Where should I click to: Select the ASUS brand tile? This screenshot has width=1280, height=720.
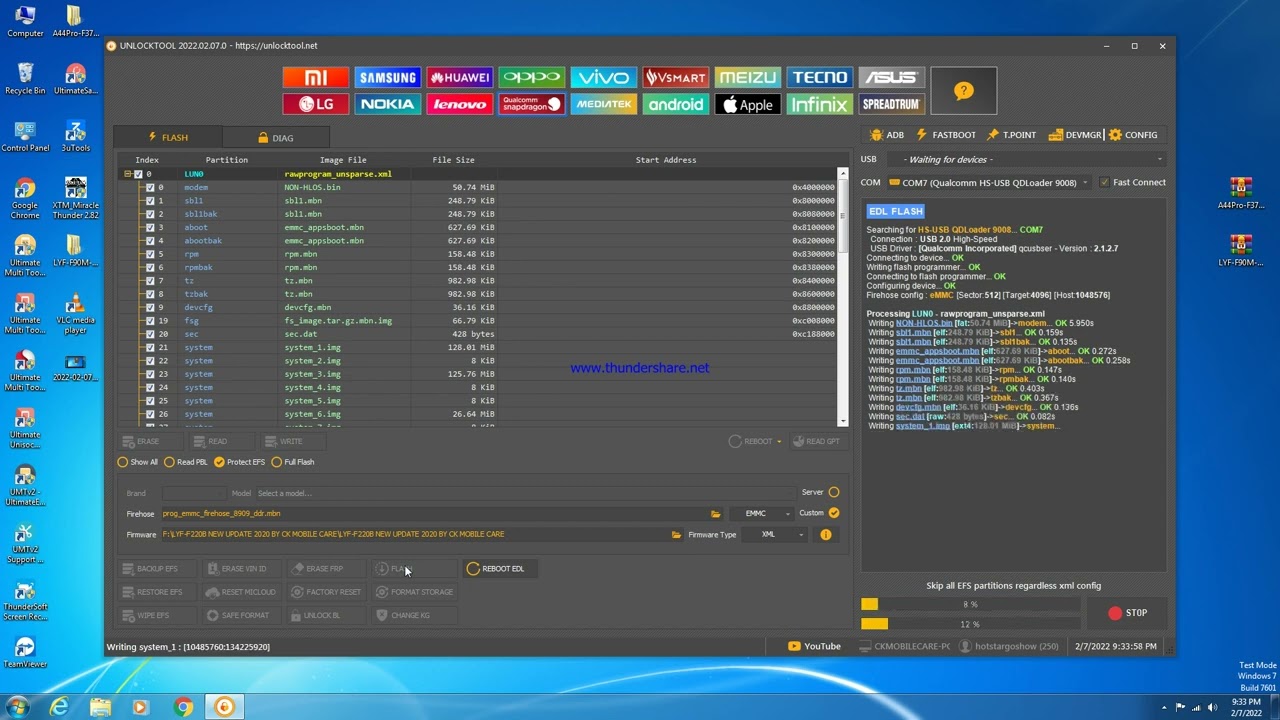892,77
